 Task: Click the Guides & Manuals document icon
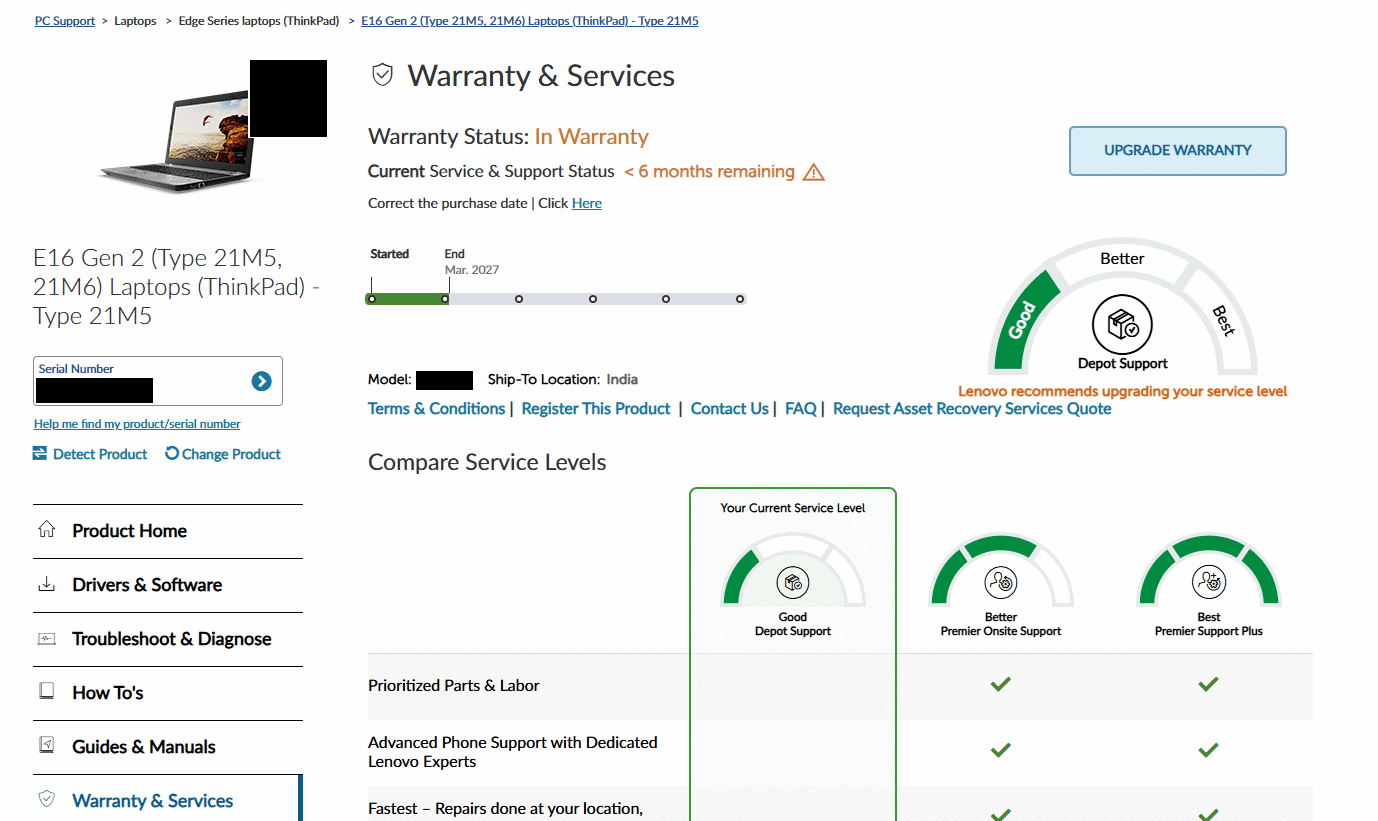(46, 746)
